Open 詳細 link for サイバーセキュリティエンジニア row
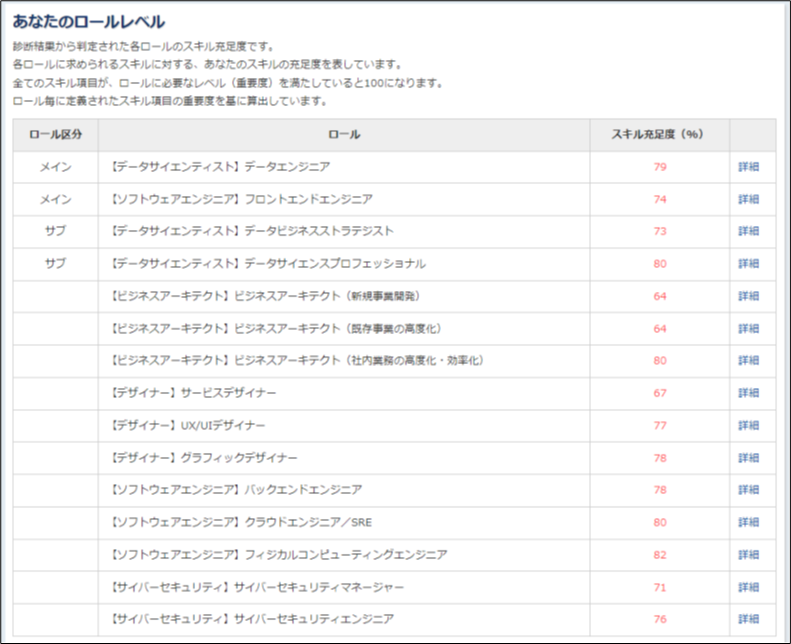This screenshot has width=791, height=644. point(749,619)
